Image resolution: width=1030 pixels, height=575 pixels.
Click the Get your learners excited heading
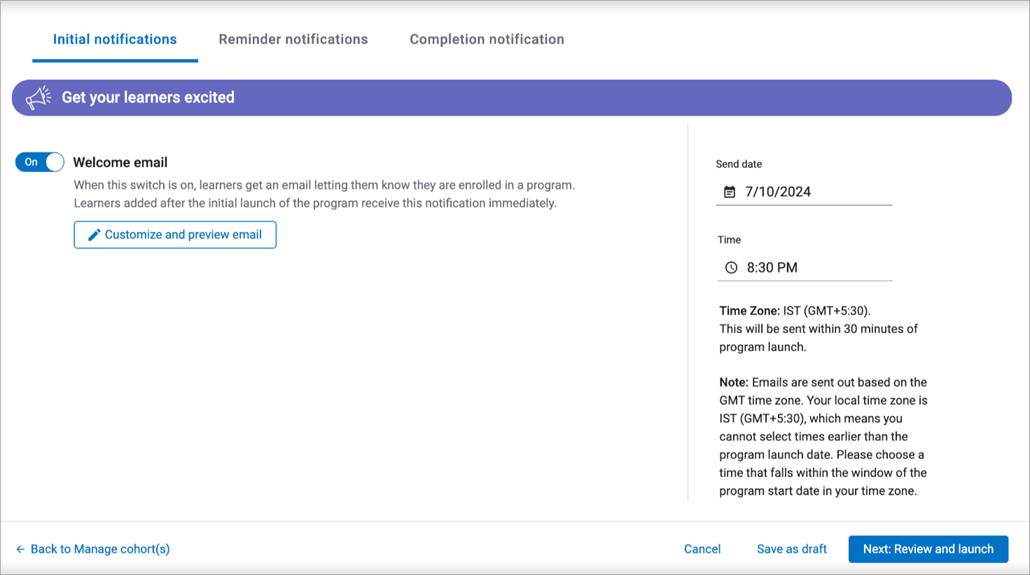pyautogui.click(x=148, y=98)
